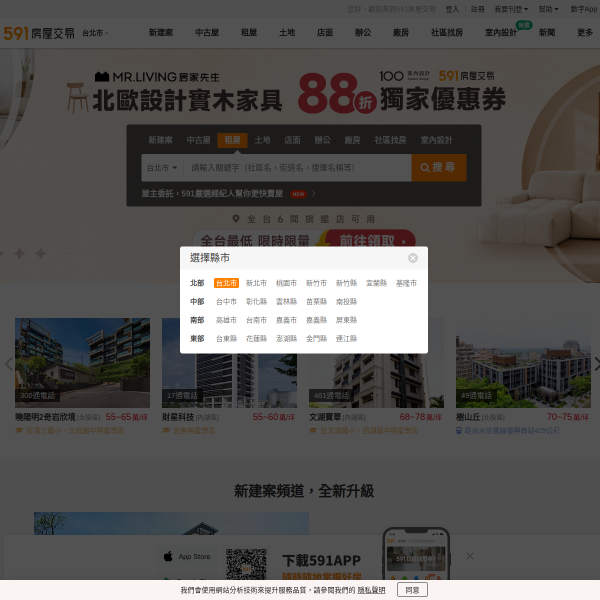Screen dimensions: 600x600
Task: Open 室內設計 in the top navigation
Action: click(x=501, y=33)
